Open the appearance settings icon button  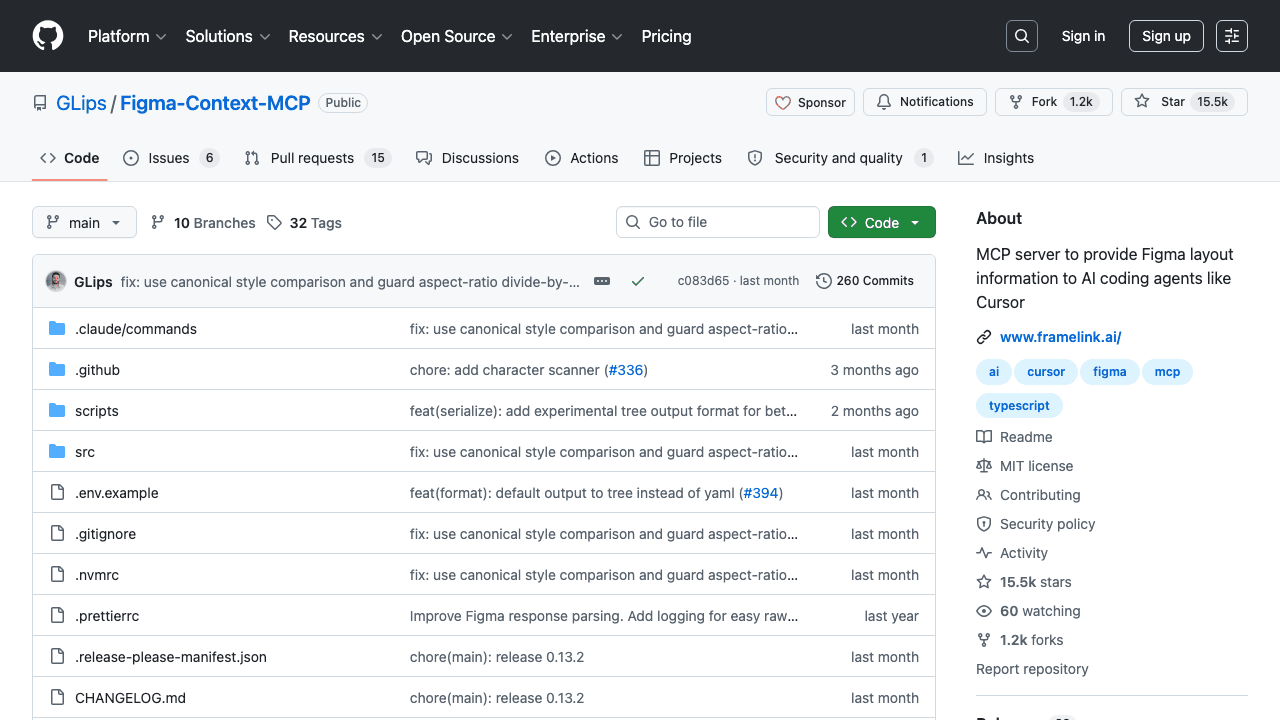pyautogui.click(x=1232, y=36)
